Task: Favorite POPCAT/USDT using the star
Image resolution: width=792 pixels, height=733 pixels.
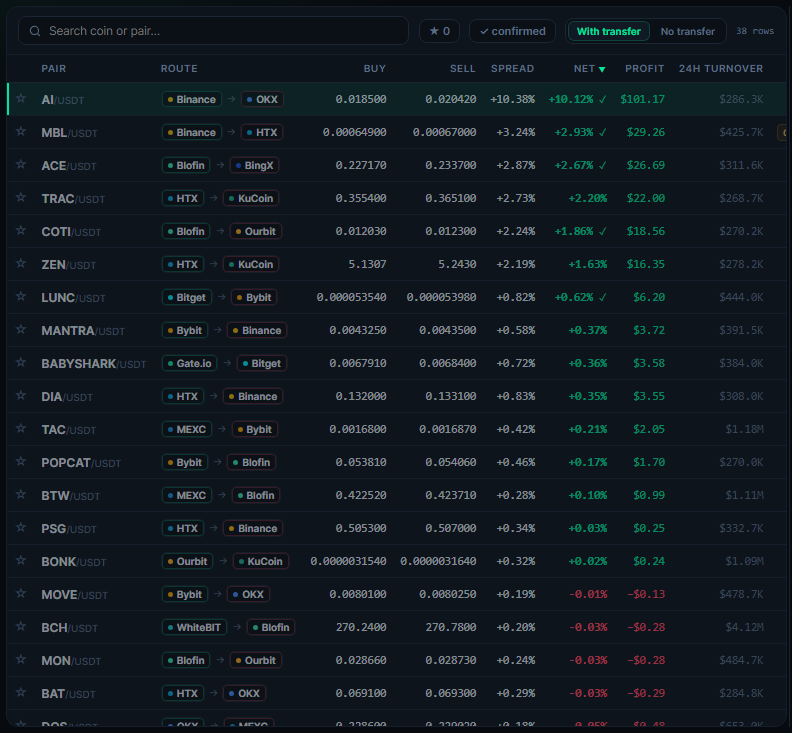Action: (x=21, y=462)
